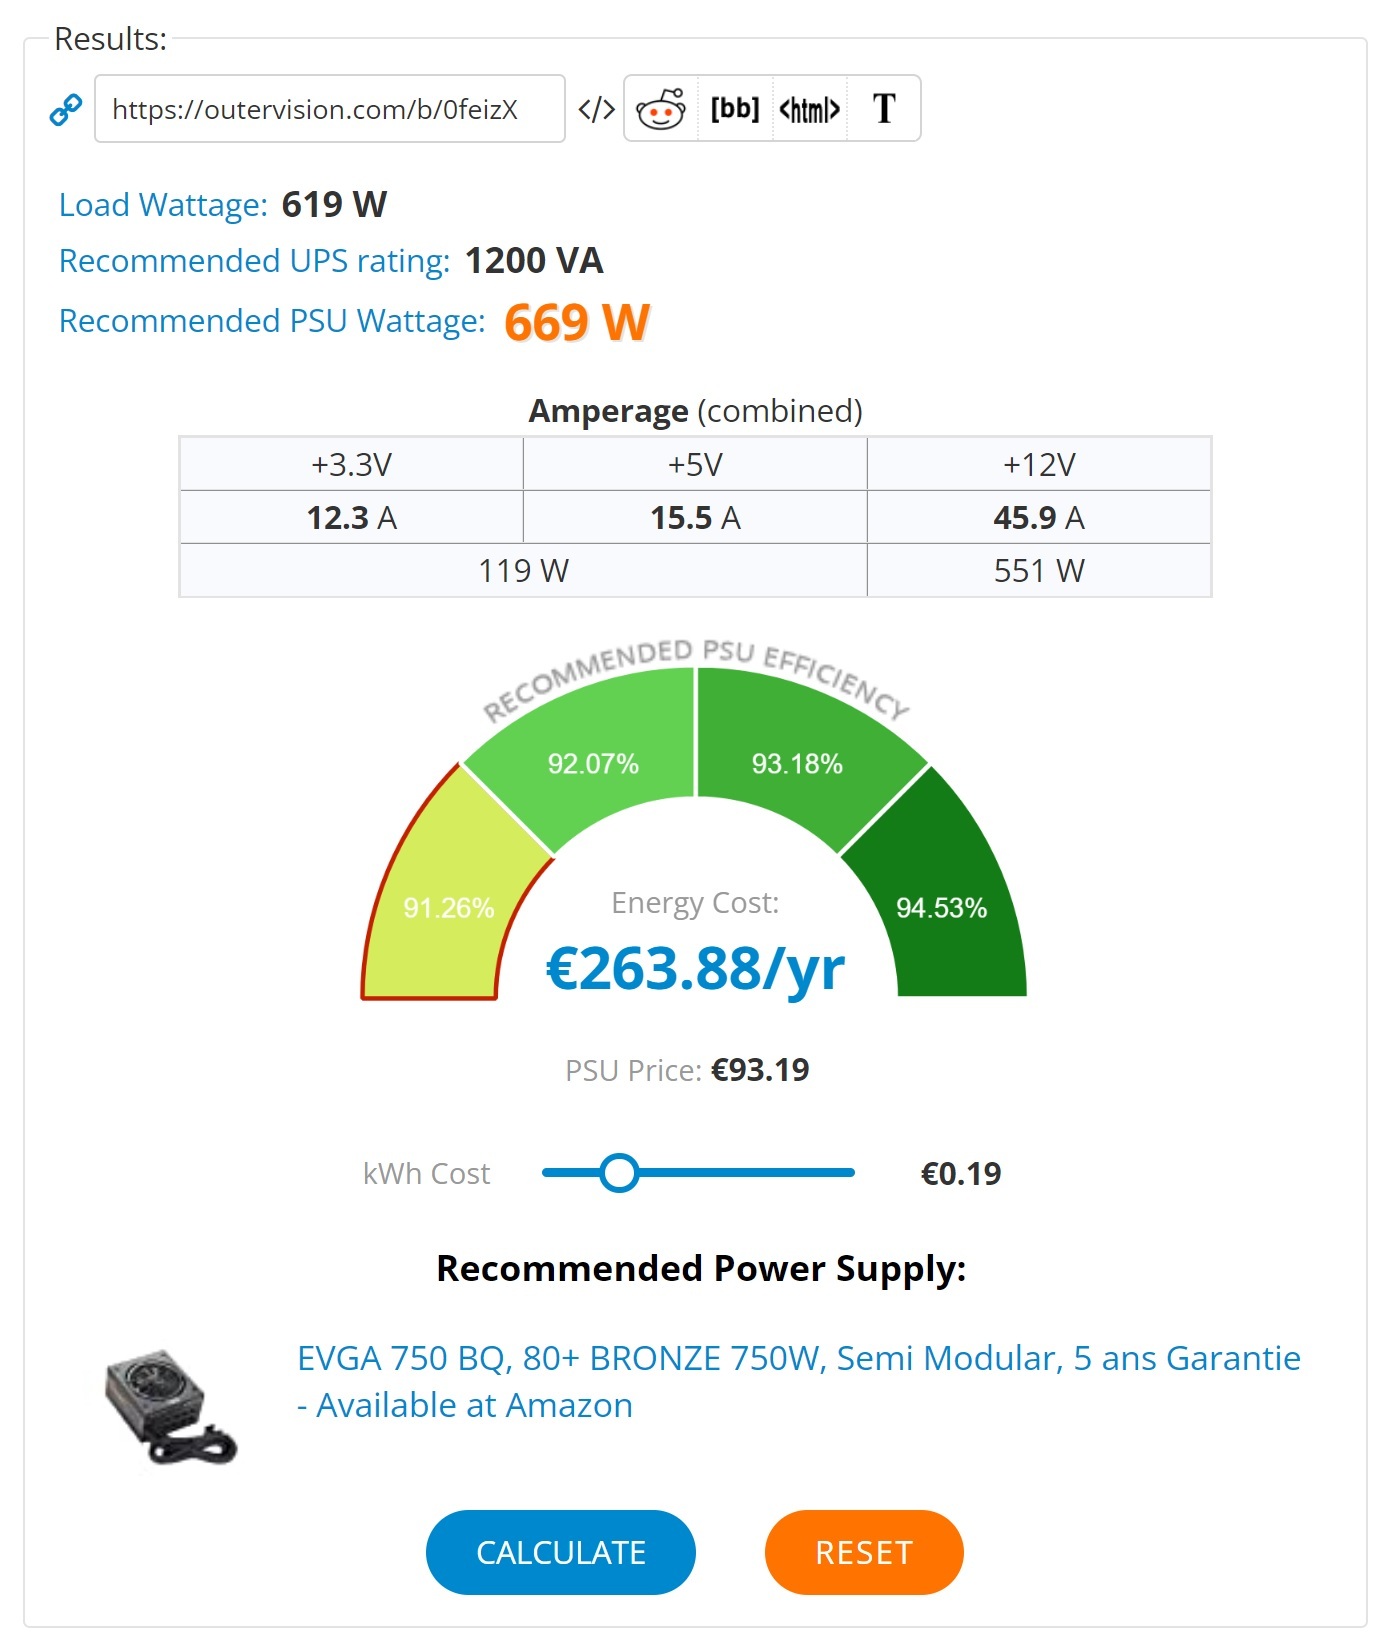Click the chain link icon beside the URL
The width and height of the screenshot is (1395, 1649).
(66, 109)
